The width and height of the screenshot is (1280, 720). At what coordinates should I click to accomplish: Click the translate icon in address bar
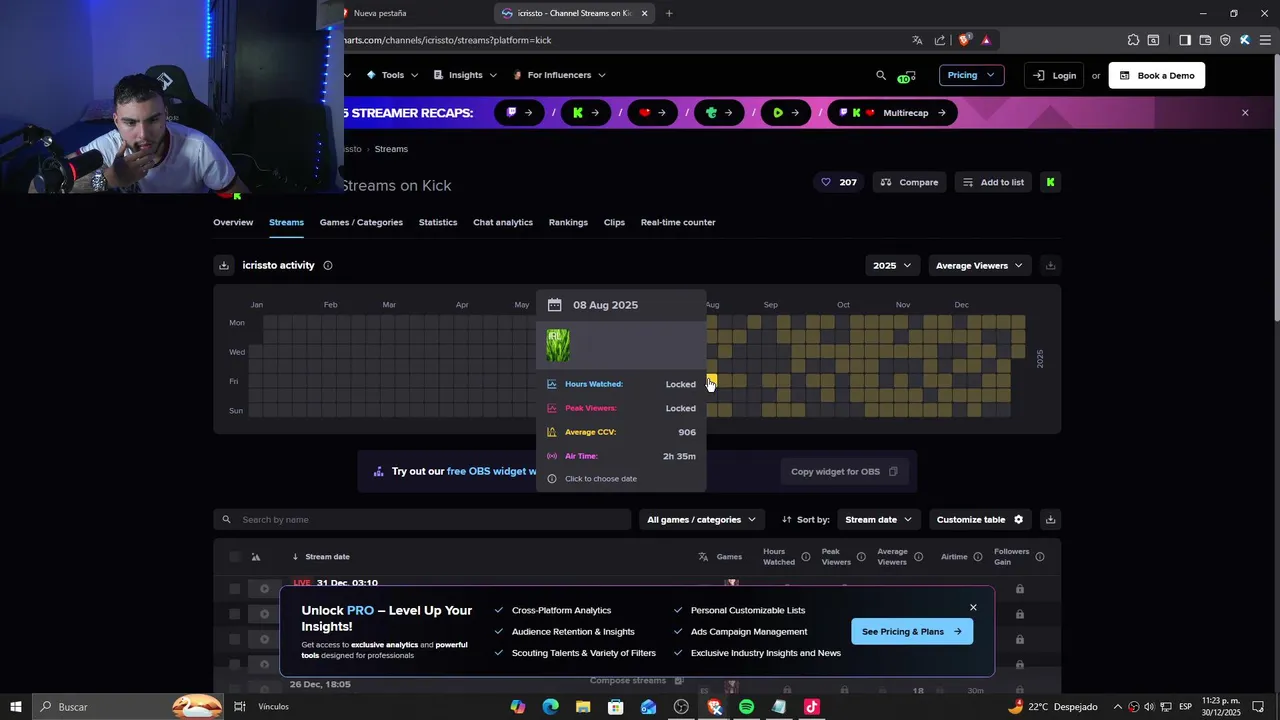coord(917,40)
